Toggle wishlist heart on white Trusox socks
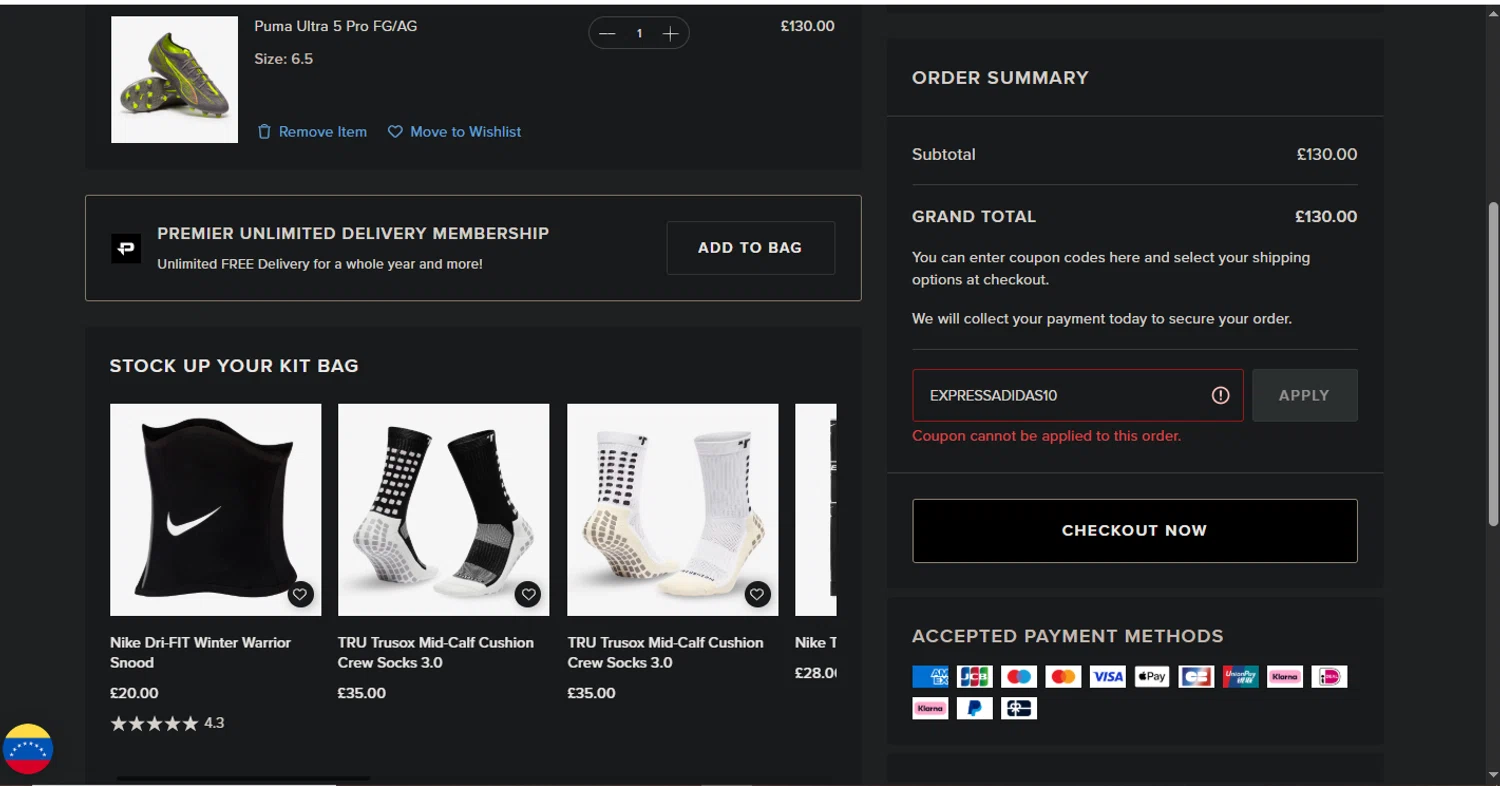 [x=757, y=594]
